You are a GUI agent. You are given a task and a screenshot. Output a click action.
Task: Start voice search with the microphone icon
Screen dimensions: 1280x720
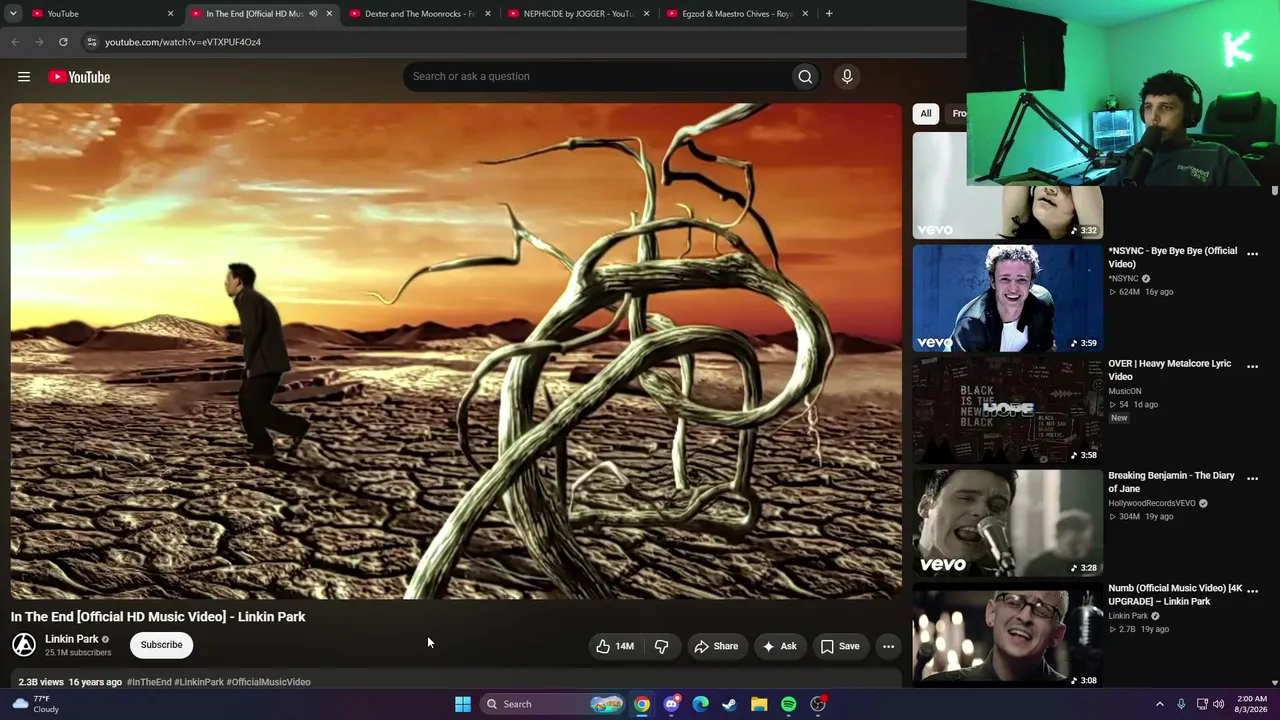pos(847,76)
